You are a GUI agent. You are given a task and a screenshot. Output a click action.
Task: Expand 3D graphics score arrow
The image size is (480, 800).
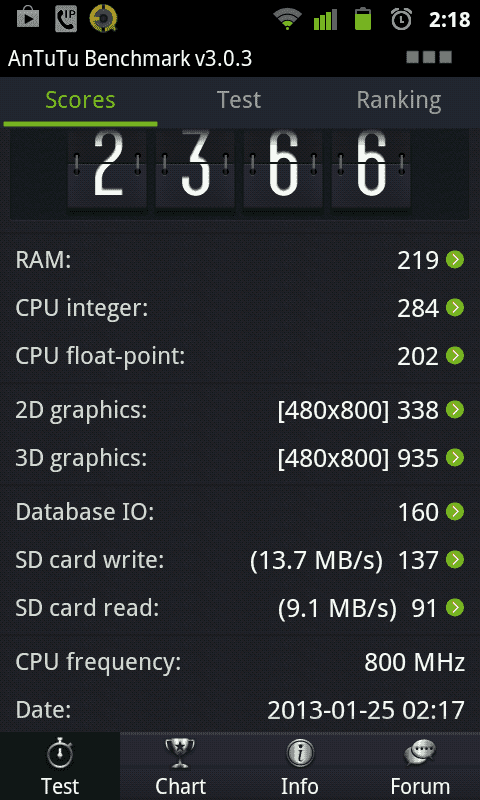click(455, 457)
